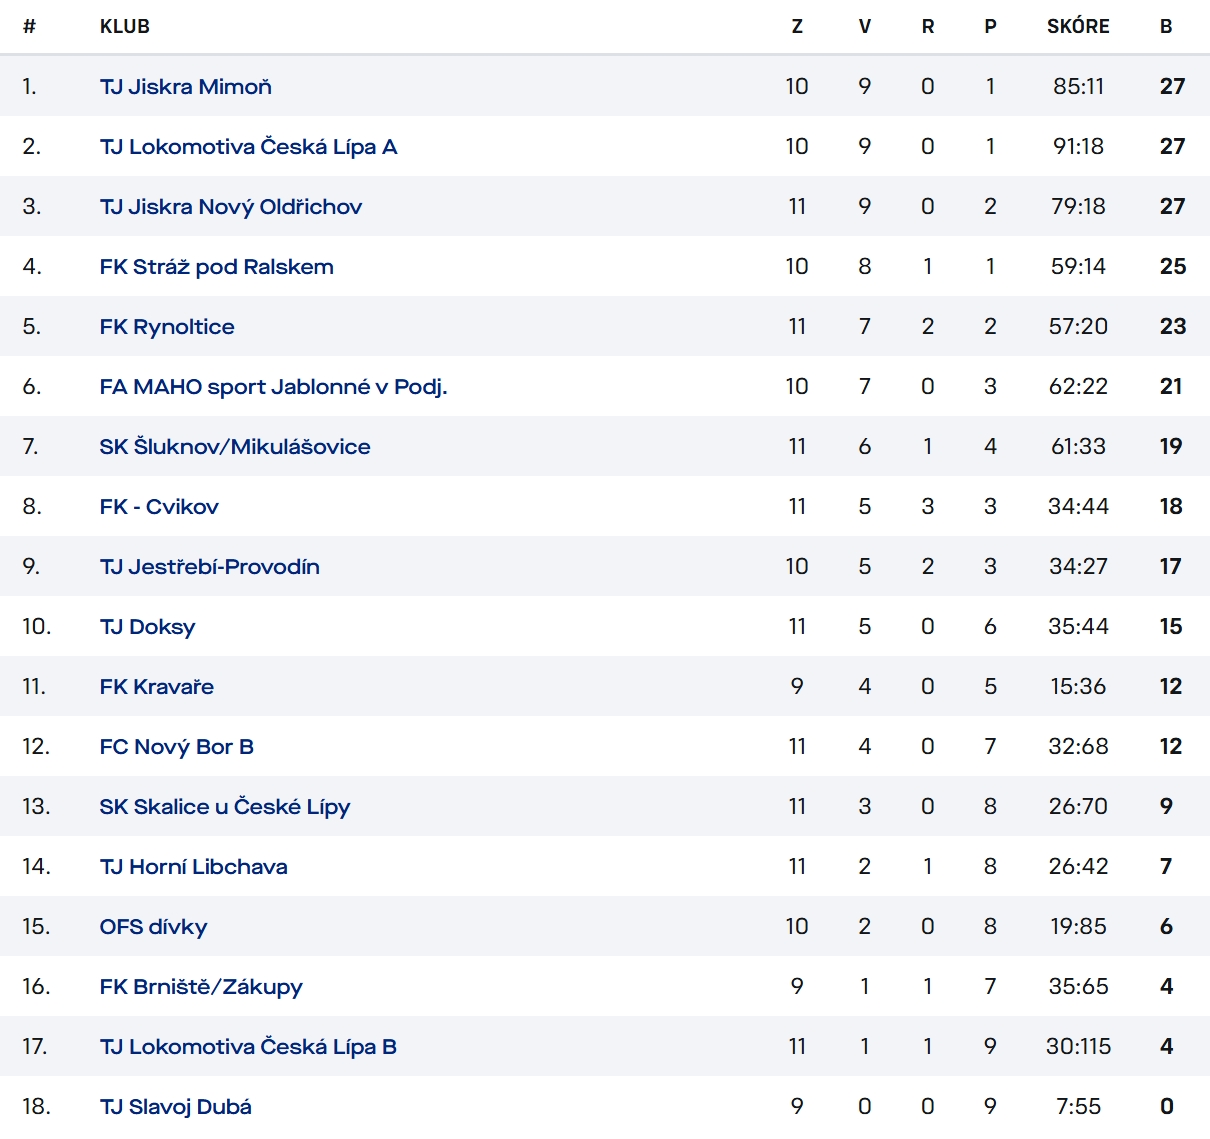Open TJ Jestřebí-Provodín club page
The width and height of the screenshot is (1210, 1139).
tap(210, 567)
